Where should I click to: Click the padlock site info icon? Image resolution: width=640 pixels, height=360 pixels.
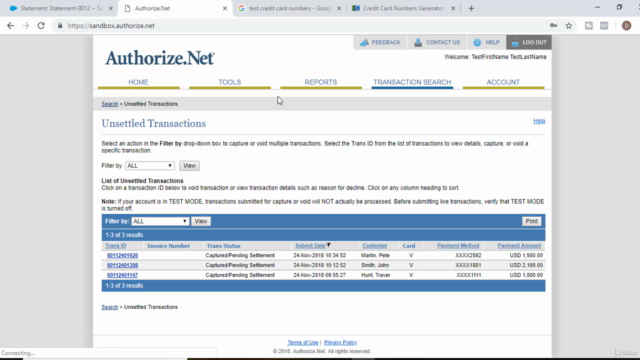click(60, 26)
